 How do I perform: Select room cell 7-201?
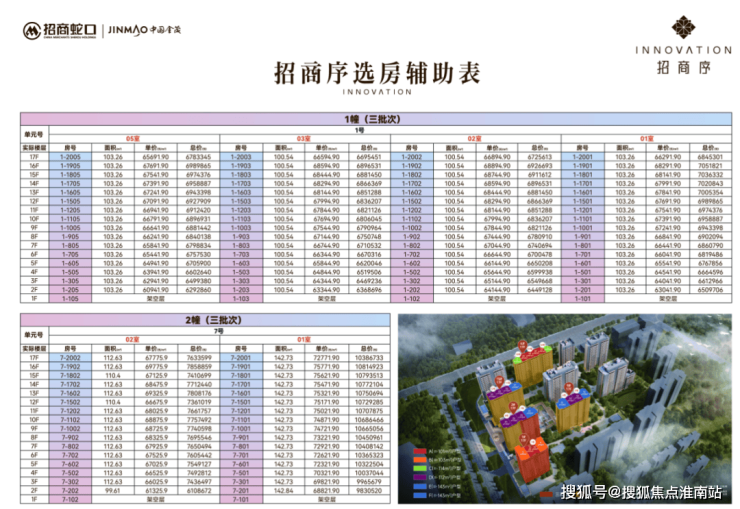click(x=241, y=491)
